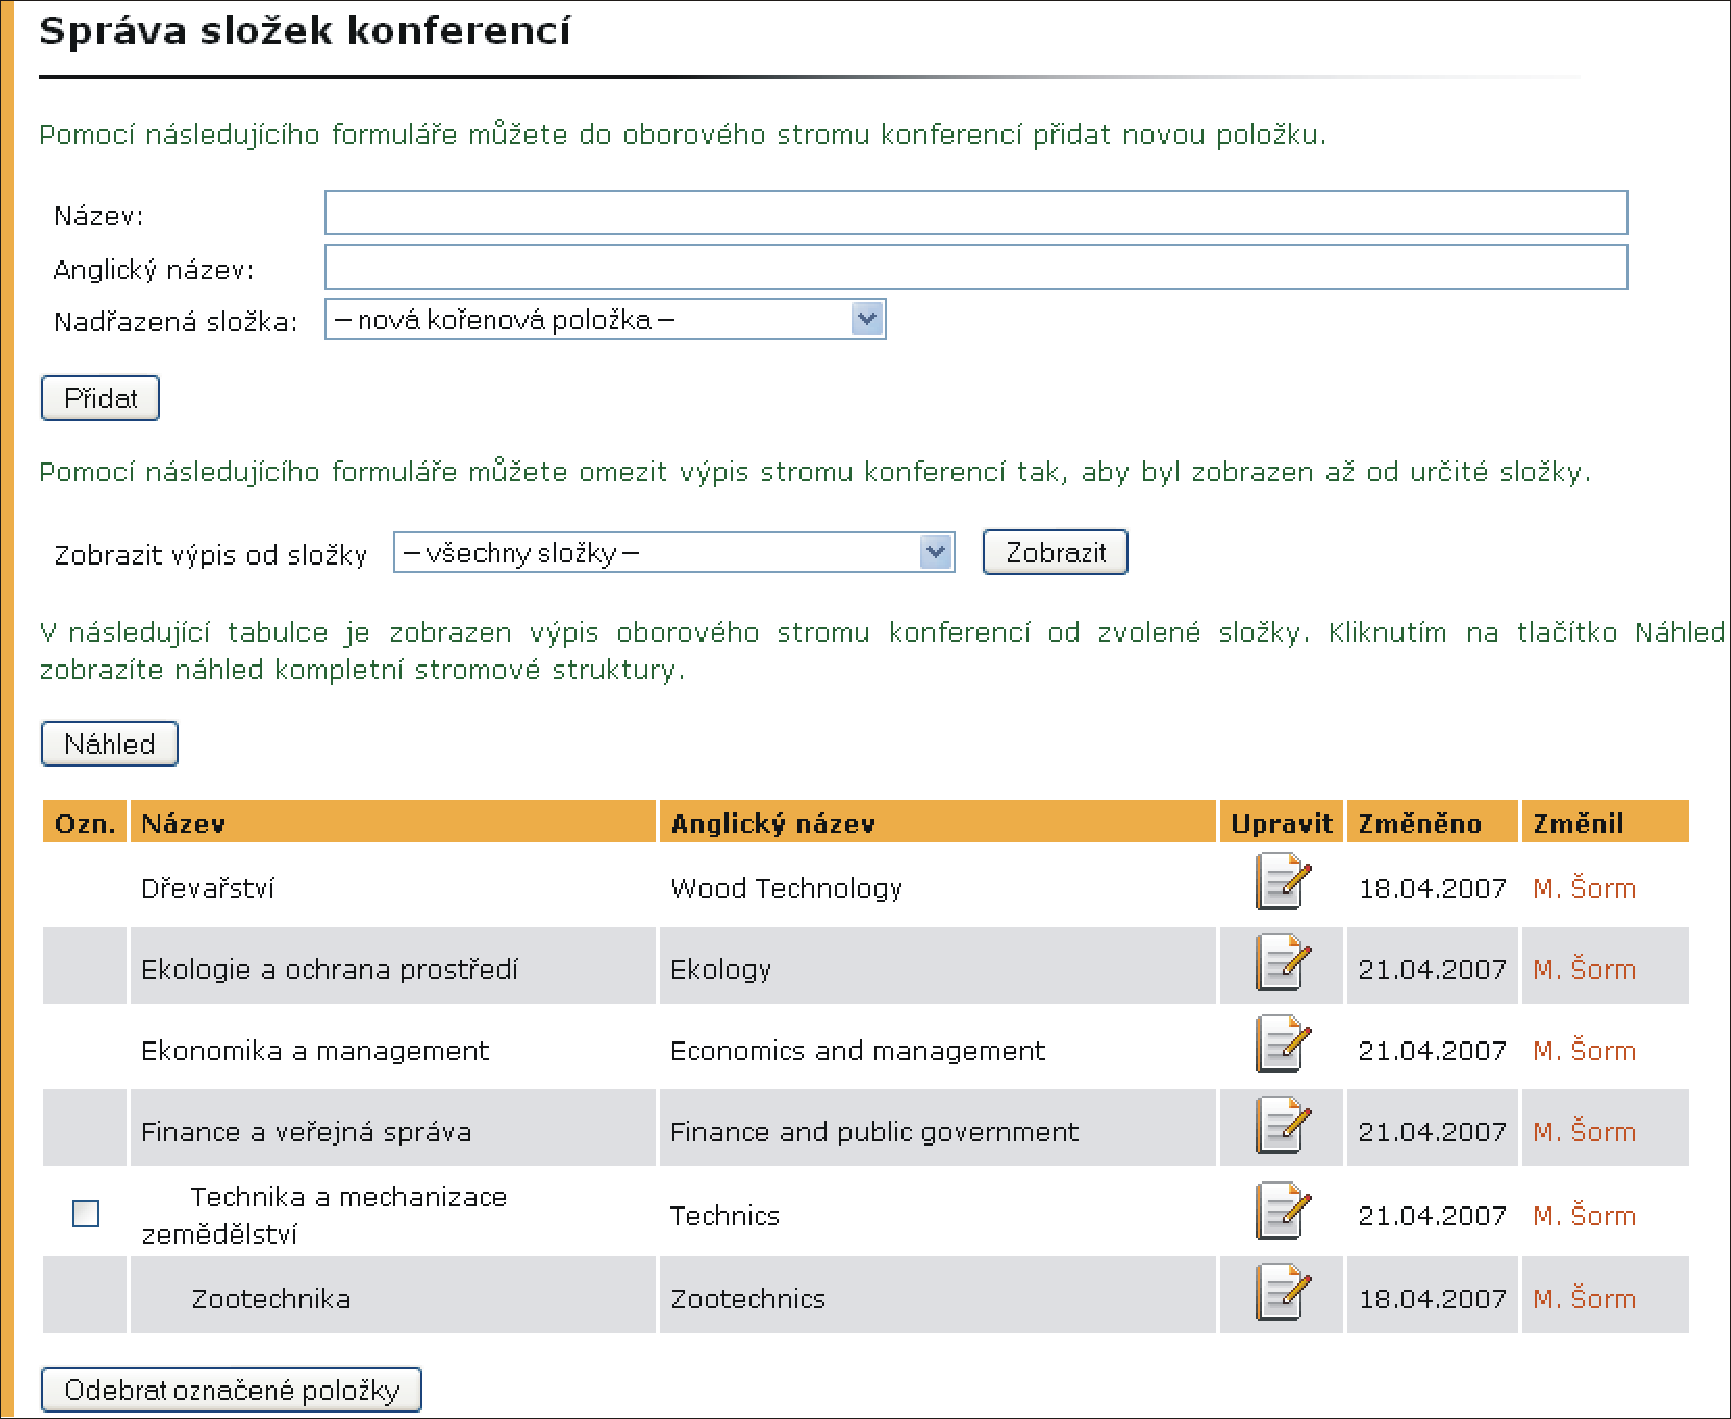The image size is (1731, 1419).
Task: Select Economics and management cell
Action: tap(937, 1049)
